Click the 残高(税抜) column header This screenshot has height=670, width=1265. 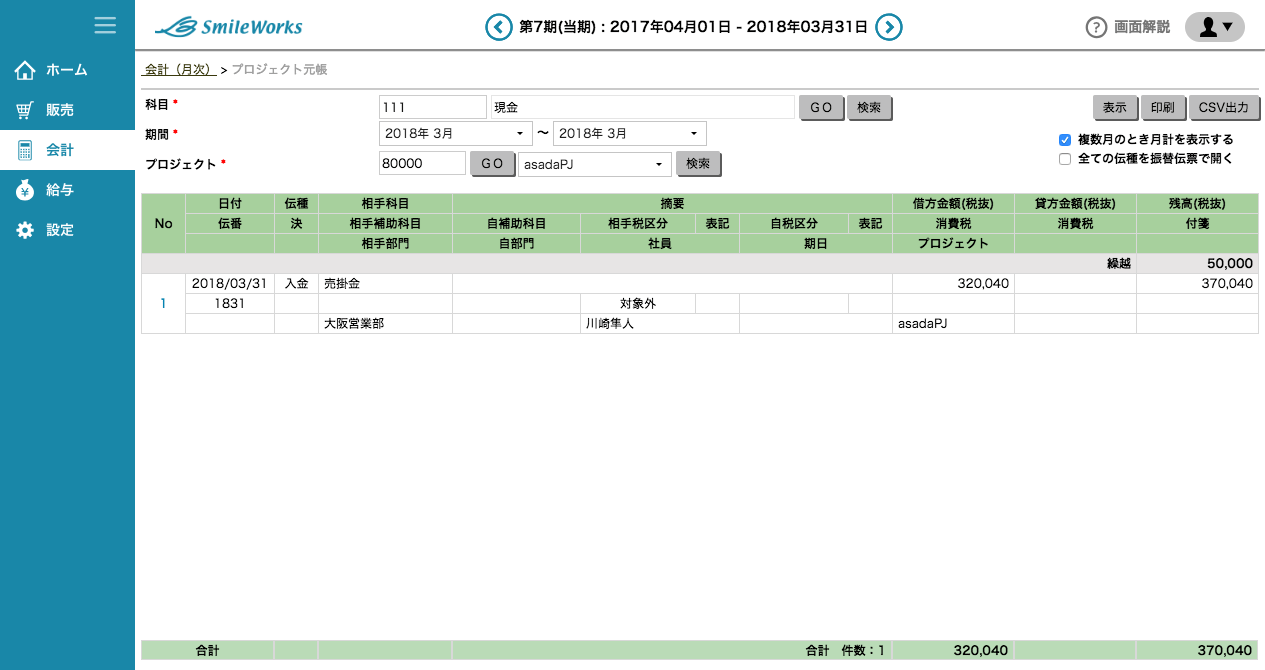pos(1197,203)
